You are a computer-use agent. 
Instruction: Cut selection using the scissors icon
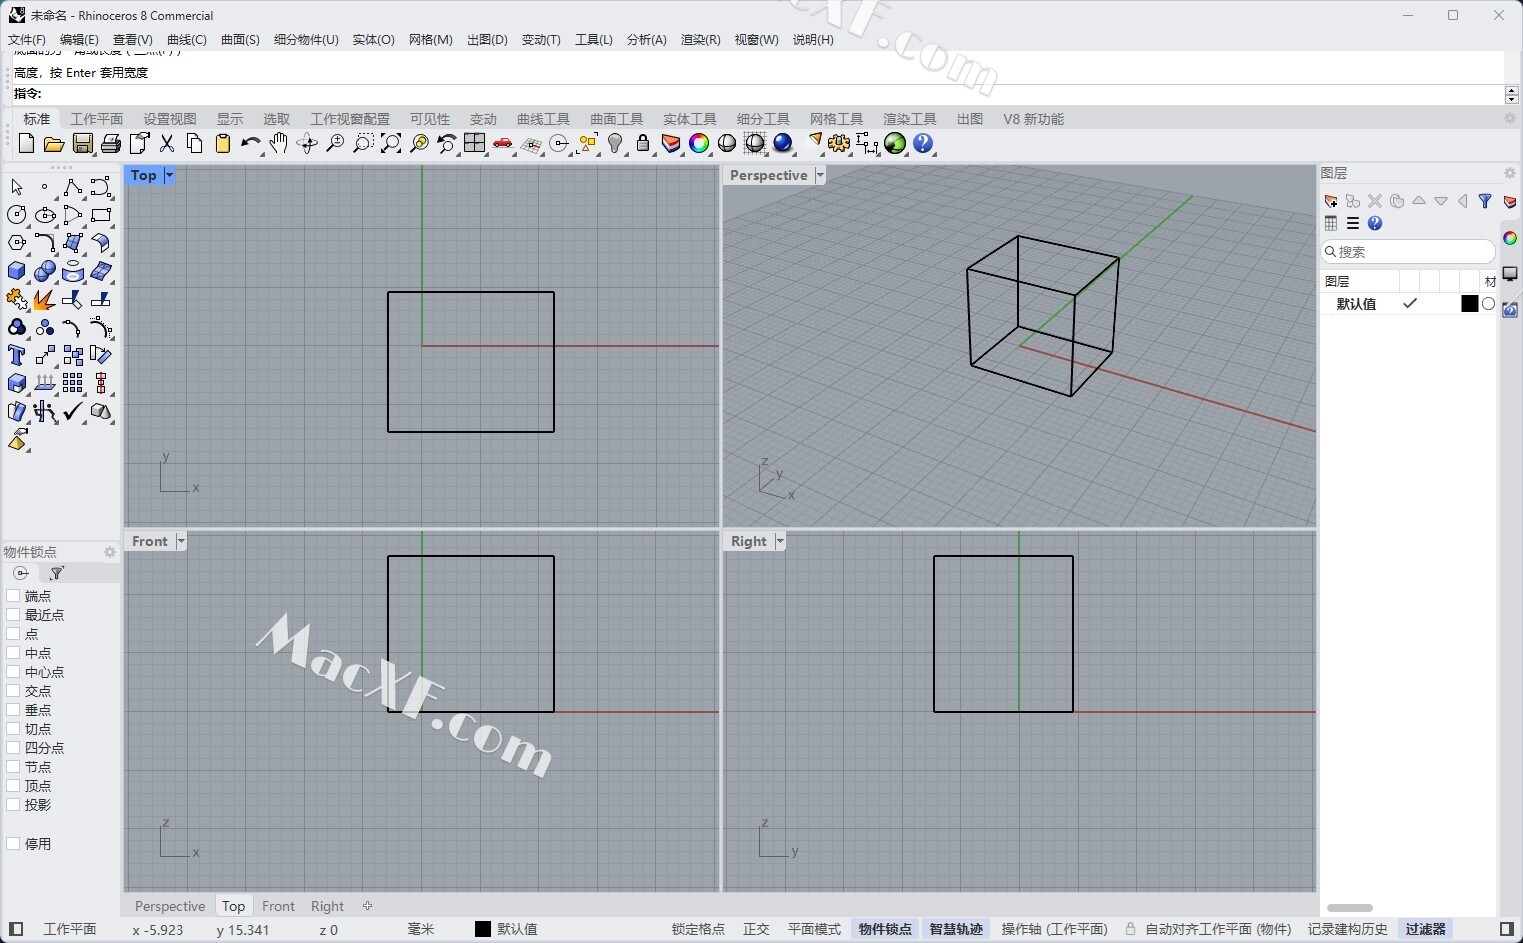167,143
